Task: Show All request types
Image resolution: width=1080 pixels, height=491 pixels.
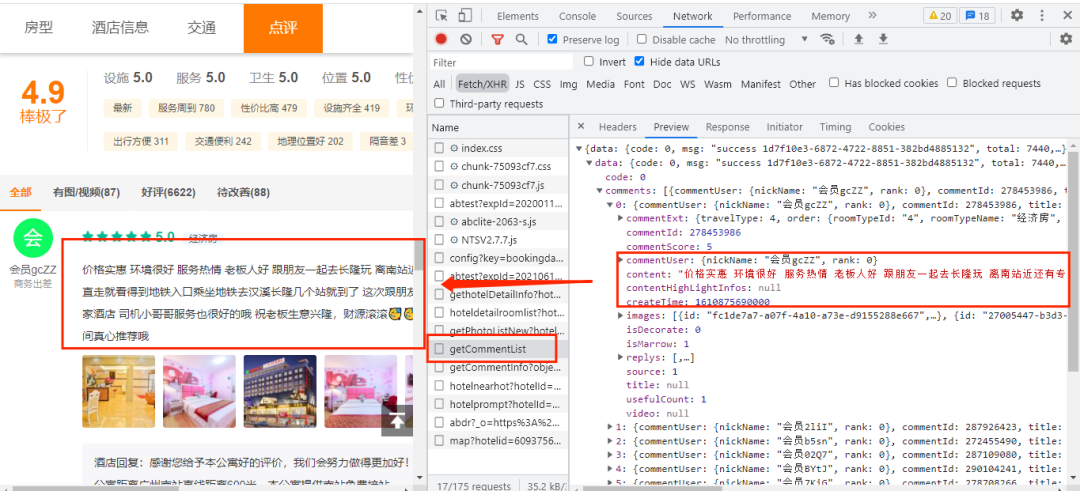Action: point(439,84)
